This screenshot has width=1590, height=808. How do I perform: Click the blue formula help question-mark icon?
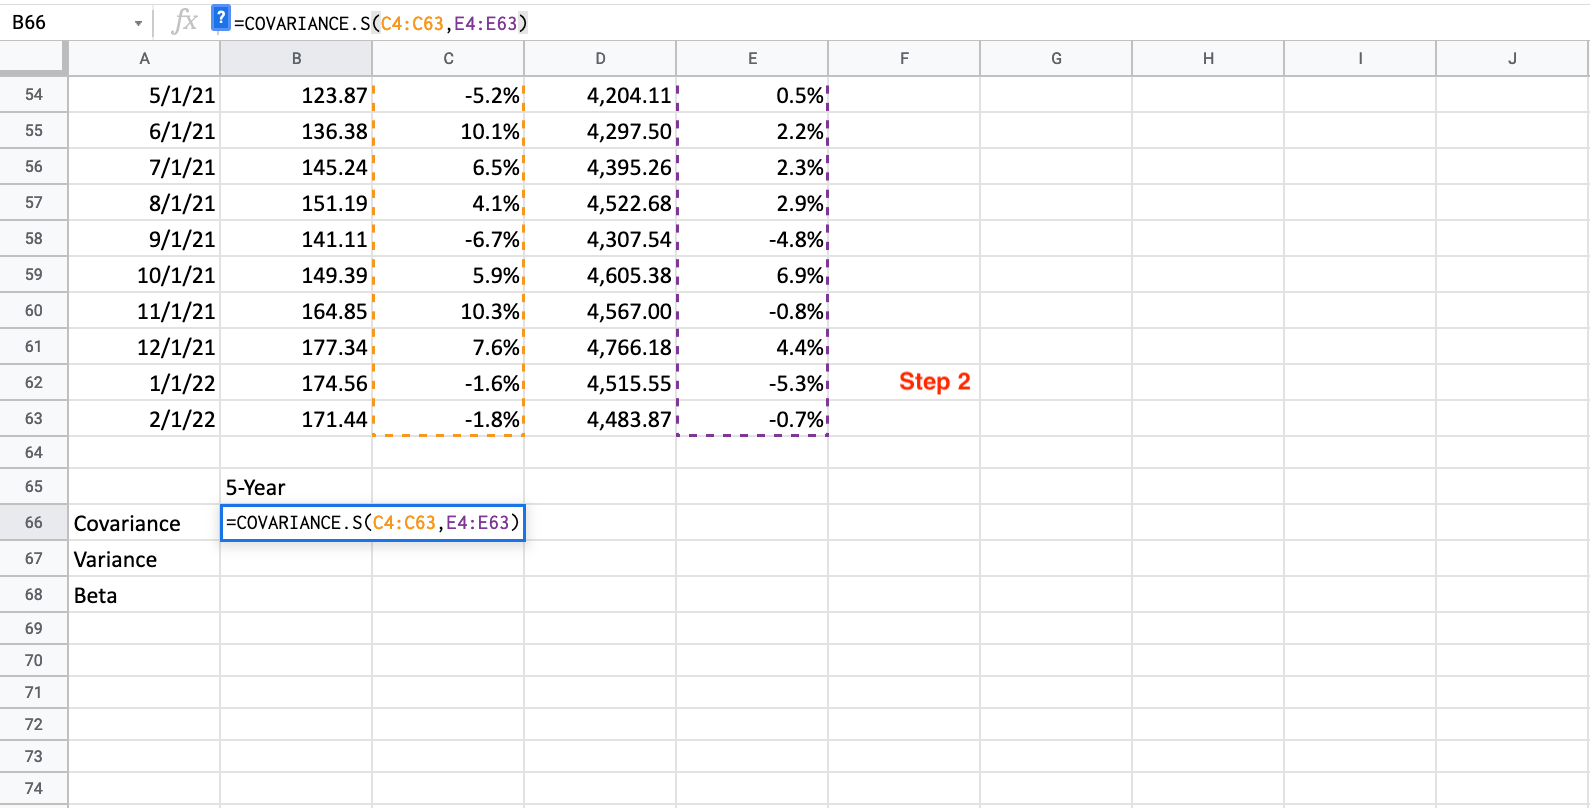(221, 18)
